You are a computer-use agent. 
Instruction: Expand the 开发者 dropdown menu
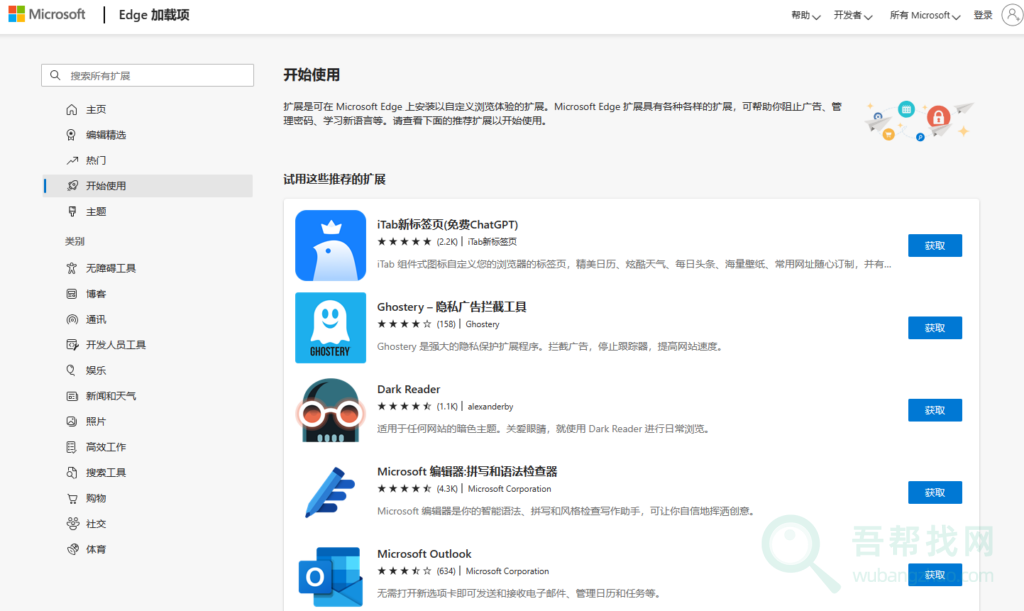coord(853,16)
